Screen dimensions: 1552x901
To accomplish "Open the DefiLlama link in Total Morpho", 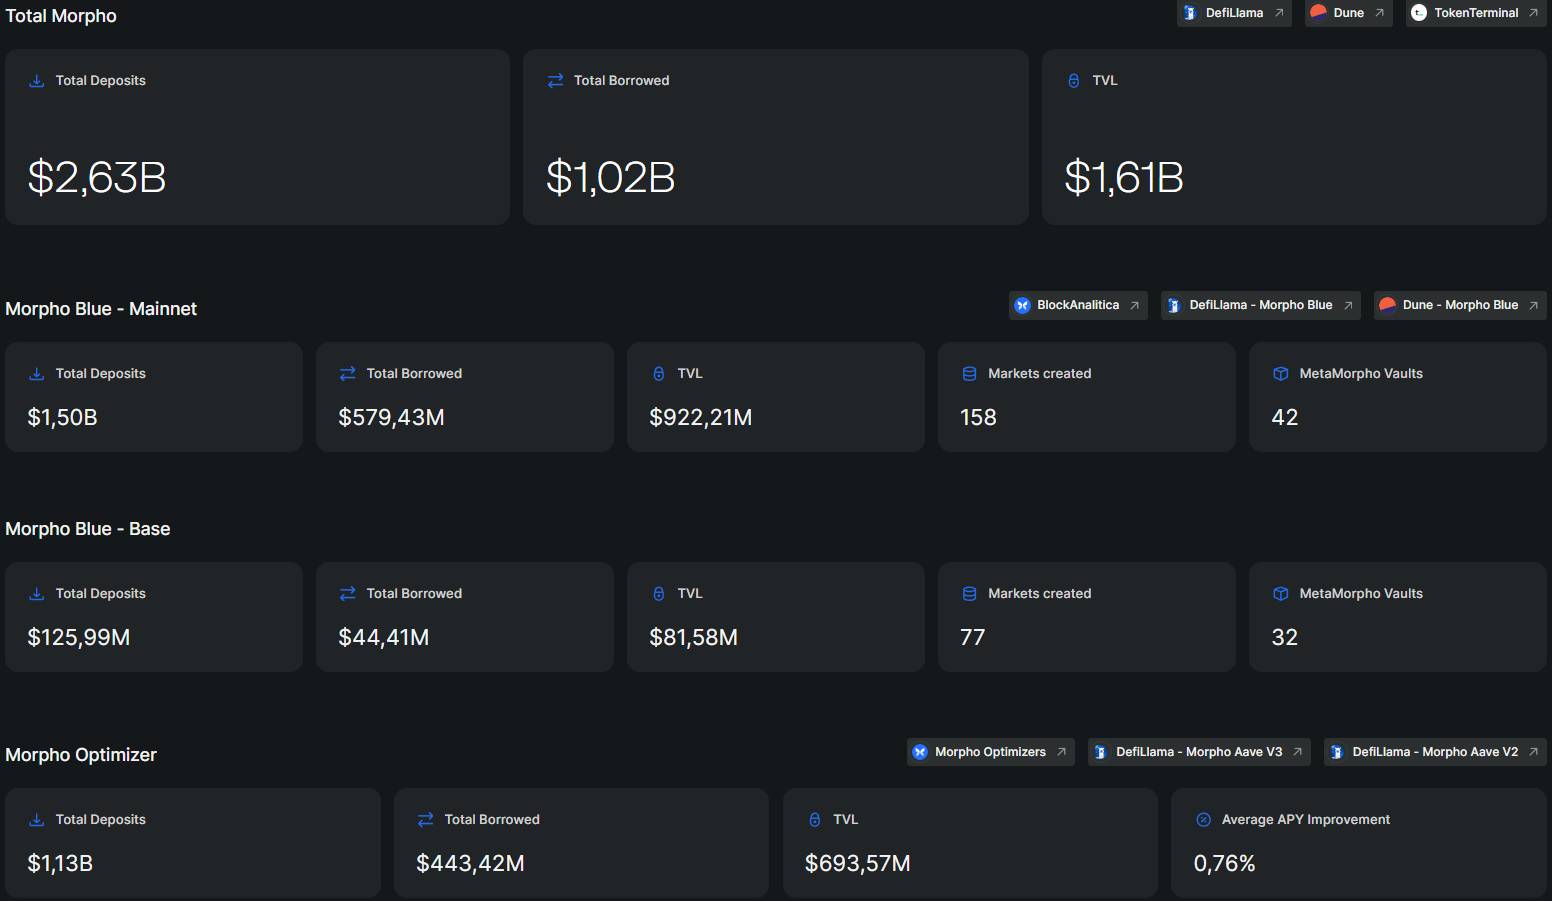I will pyautogui.click(x=1234, y=13).
